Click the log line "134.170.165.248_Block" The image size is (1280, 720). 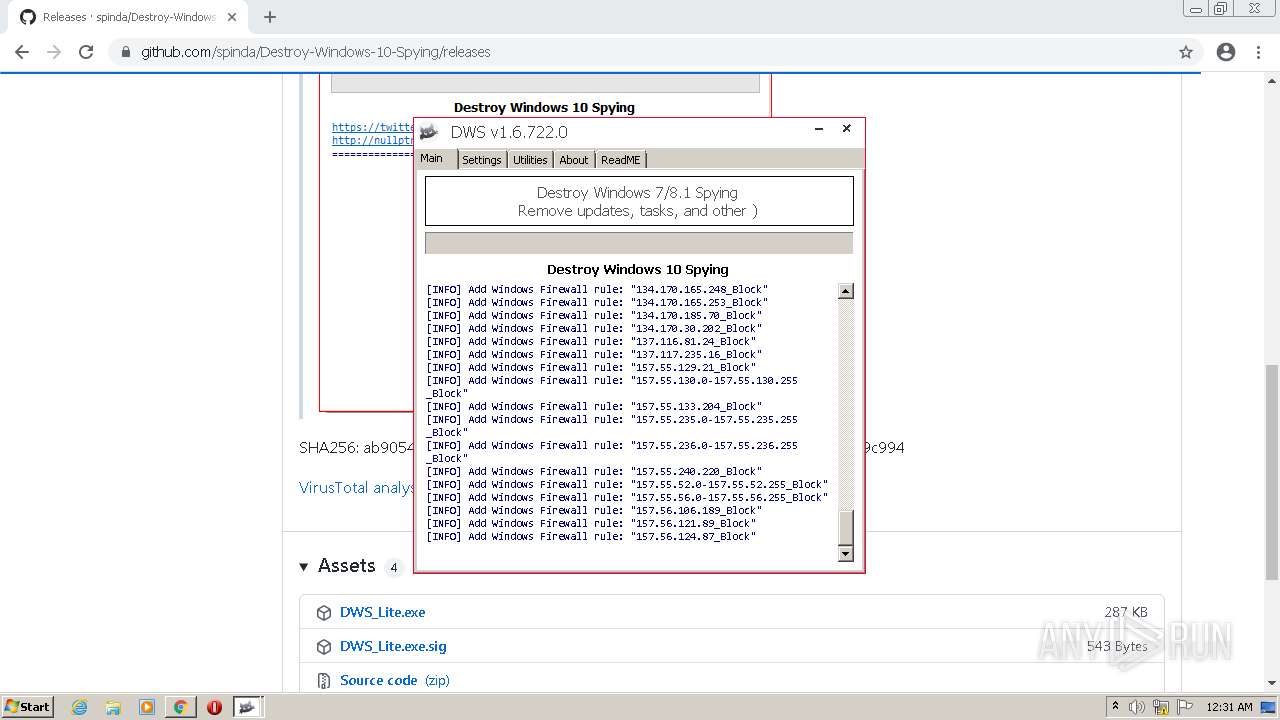point(597,290)
